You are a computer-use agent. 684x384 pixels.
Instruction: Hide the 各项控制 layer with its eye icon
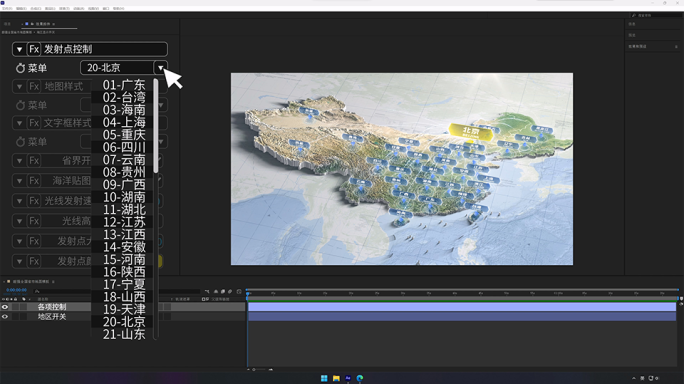(5, 307)
